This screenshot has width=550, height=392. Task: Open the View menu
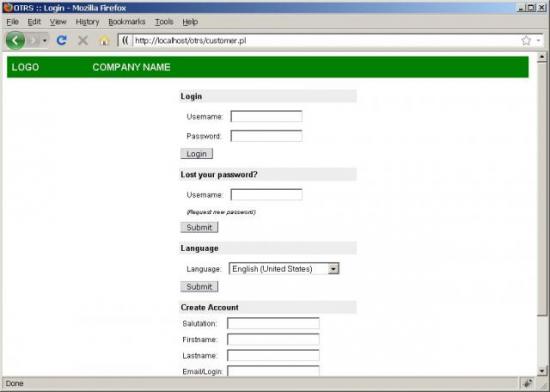(x=58, y=22)
